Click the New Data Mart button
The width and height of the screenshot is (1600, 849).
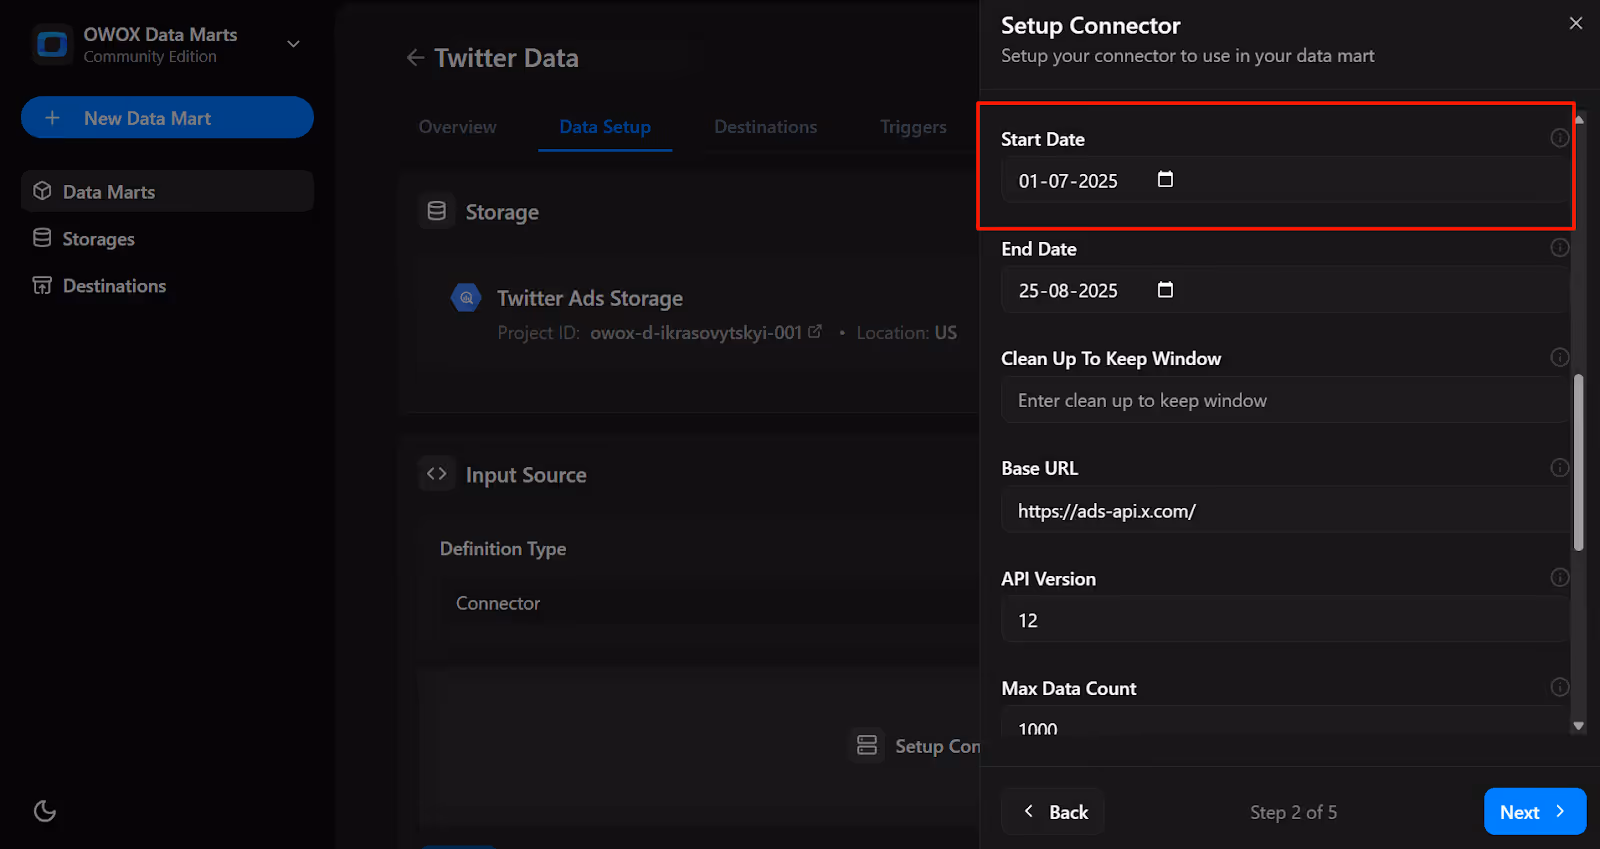167,118
